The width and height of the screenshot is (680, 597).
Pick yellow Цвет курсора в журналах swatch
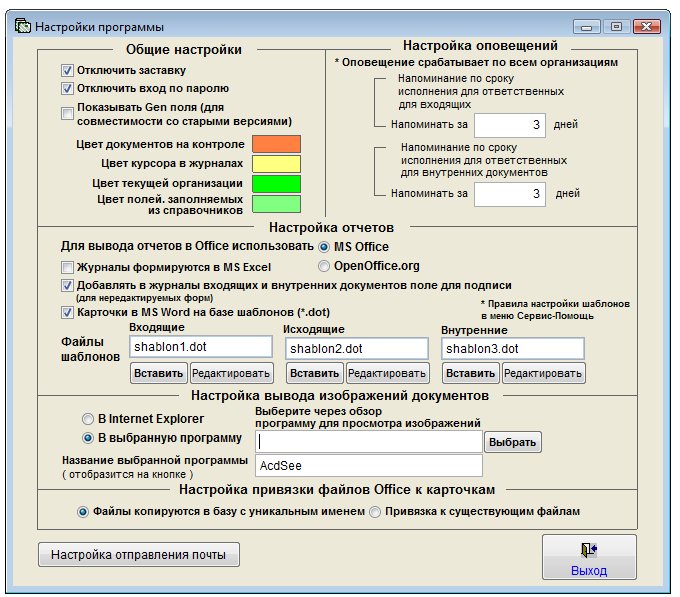[277, 164]
